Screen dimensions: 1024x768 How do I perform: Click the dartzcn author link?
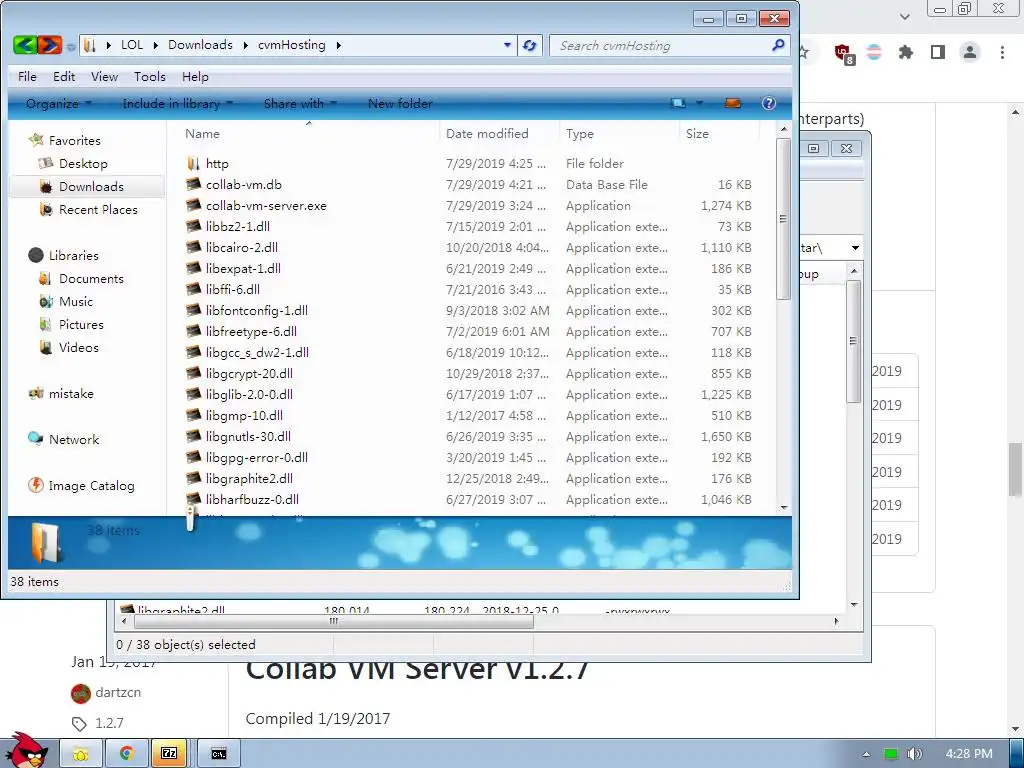coord(118,692)
